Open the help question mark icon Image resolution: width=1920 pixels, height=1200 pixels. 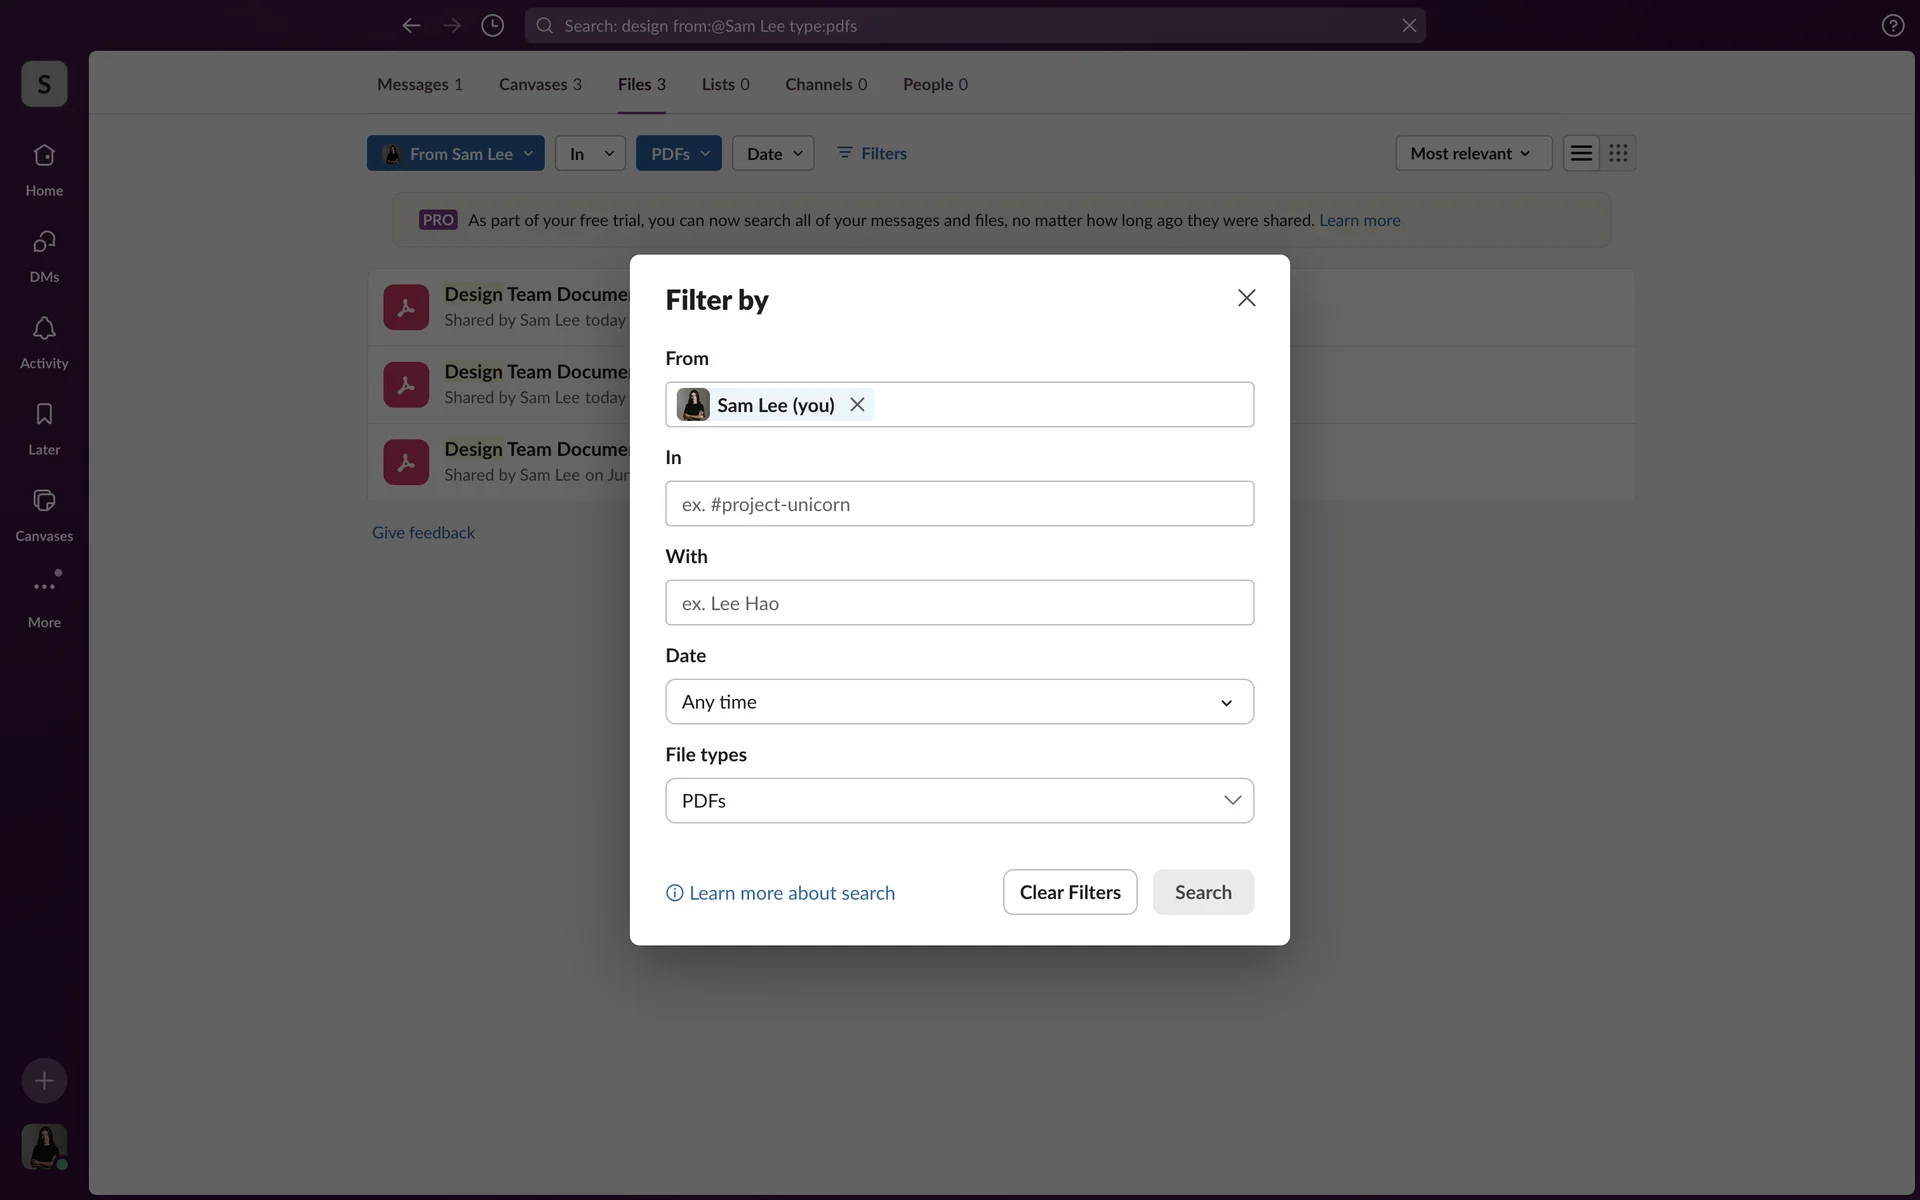(x=1892, y=26)
